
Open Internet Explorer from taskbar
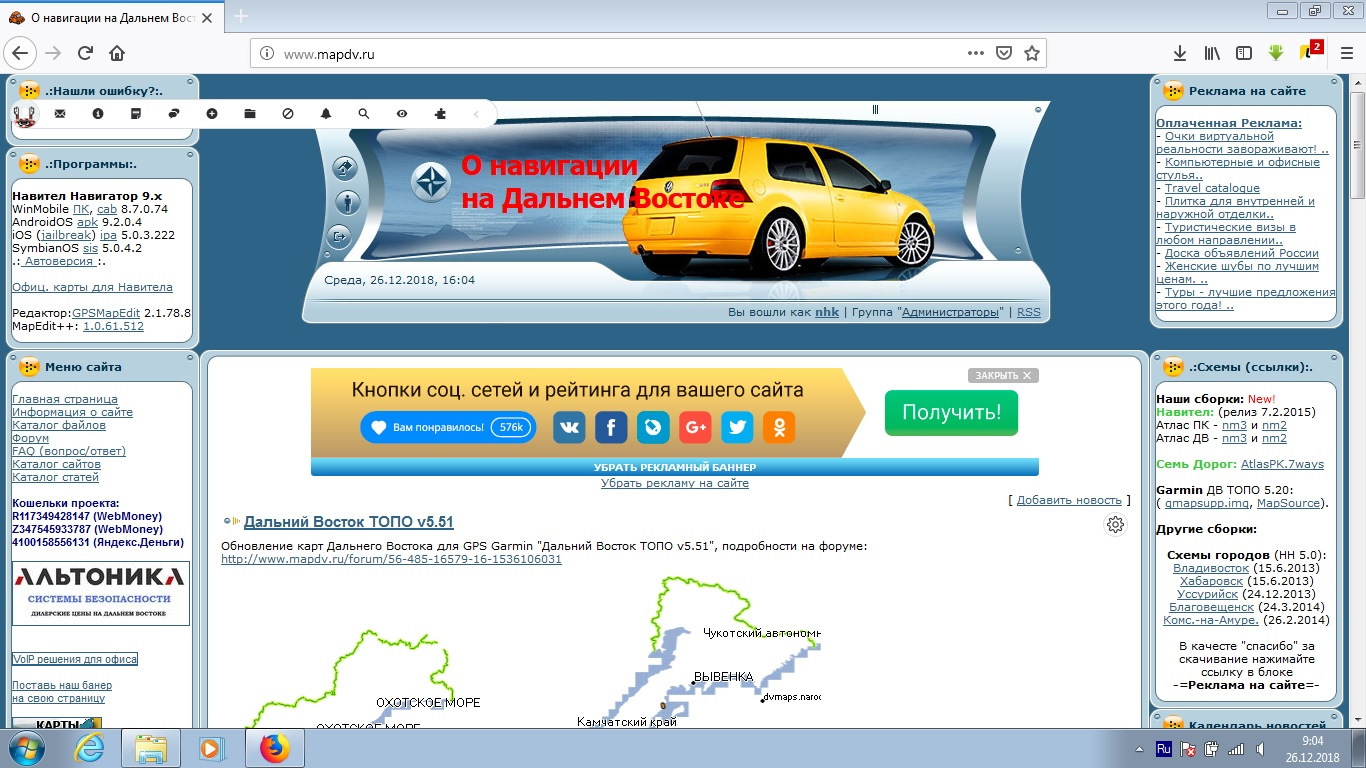(90, 748)
